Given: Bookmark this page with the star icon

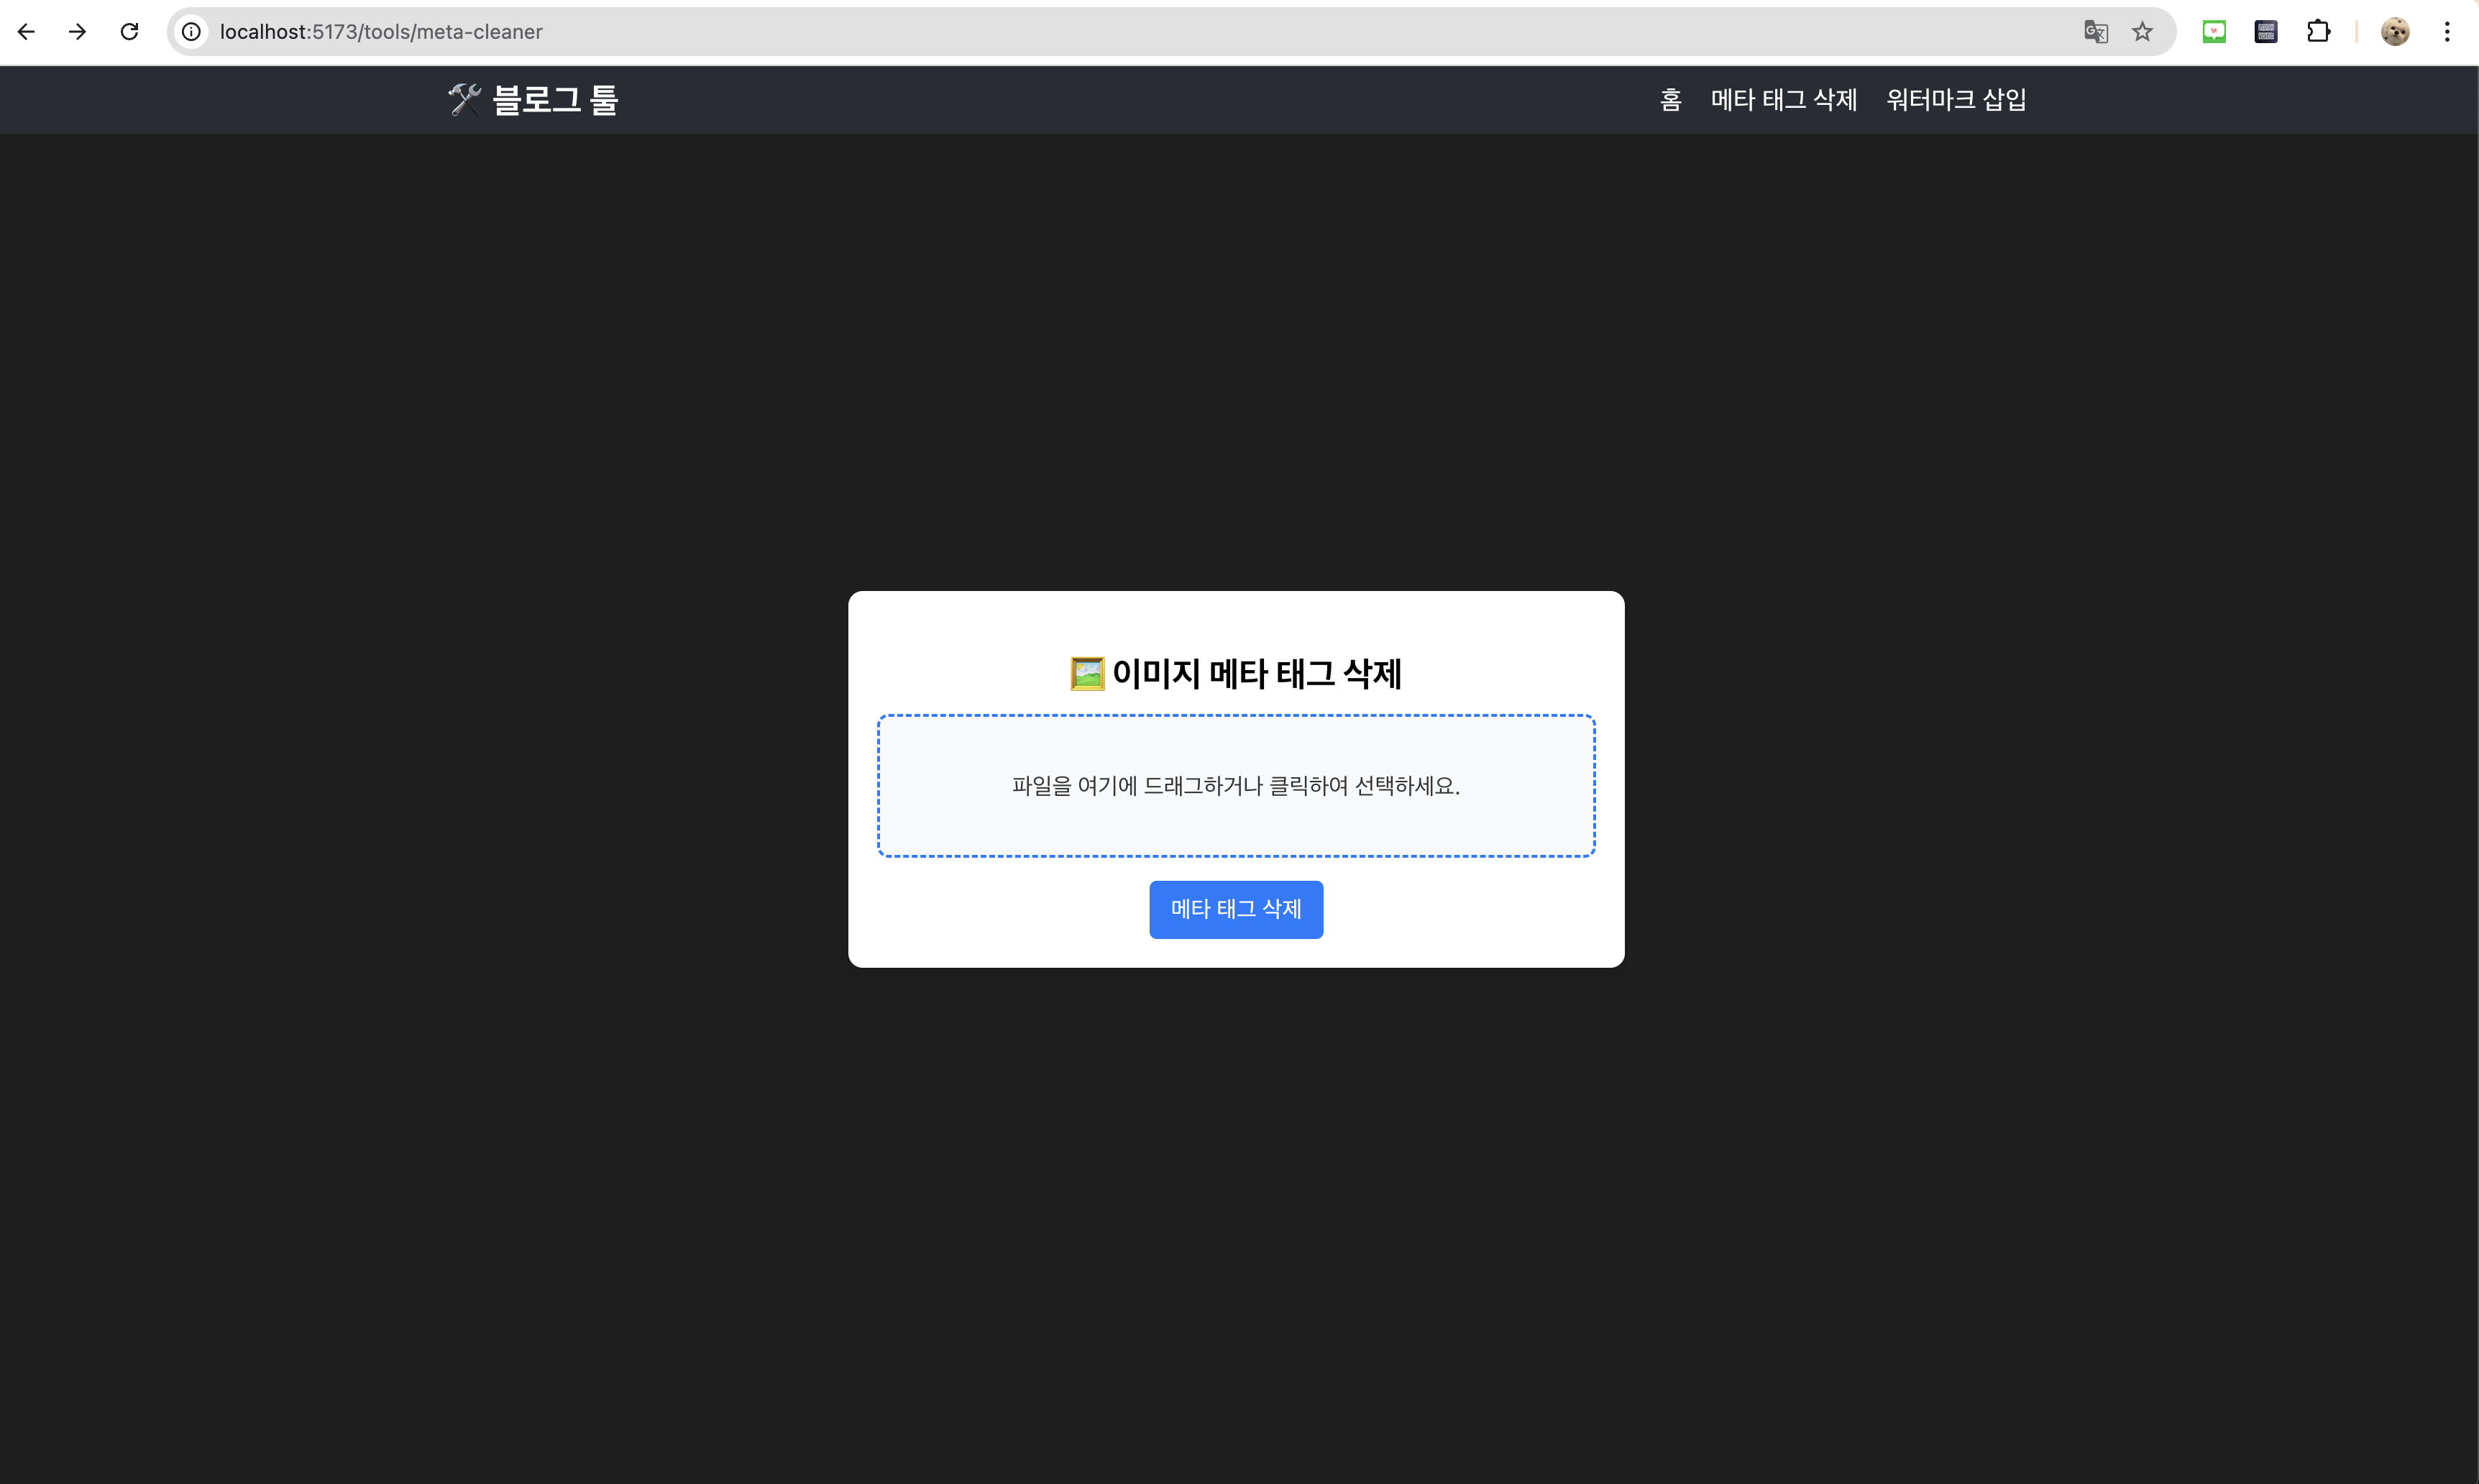Looking at the screenshot, I should pyautogui.click(x=2143, y=31).
